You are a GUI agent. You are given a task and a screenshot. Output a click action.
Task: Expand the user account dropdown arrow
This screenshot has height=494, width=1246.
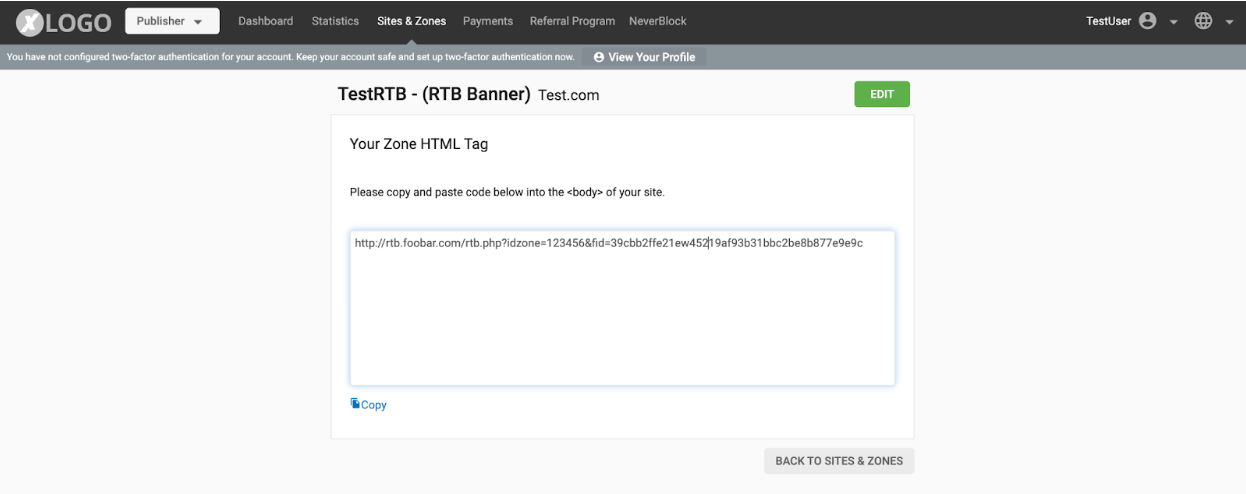tap(1173, 22)
